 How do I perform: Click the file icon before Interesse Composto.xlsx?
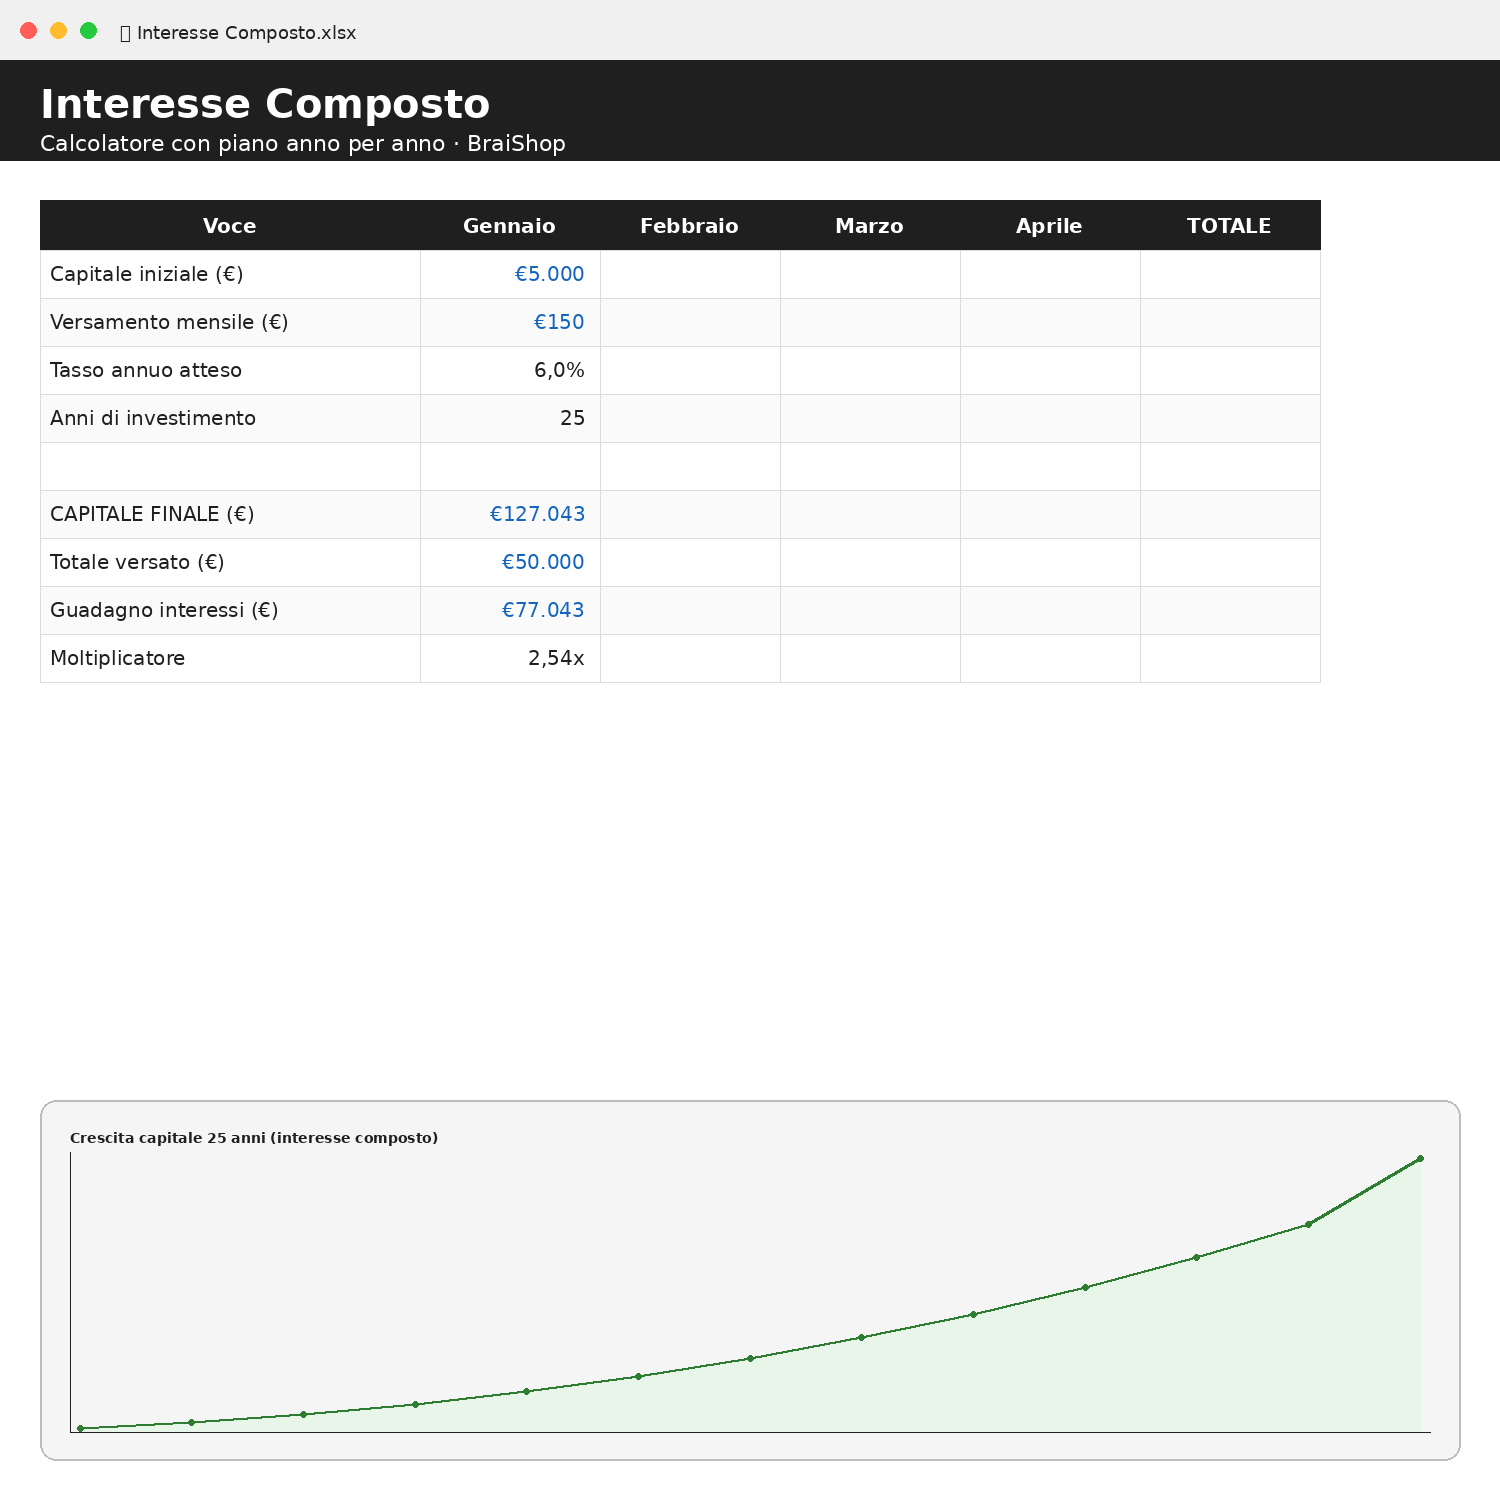[x=125, y=33]
